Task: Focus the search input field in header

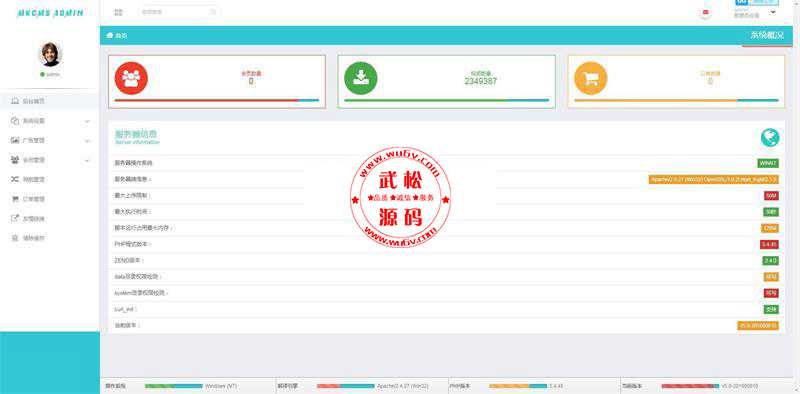Action: tap(179, 12)
